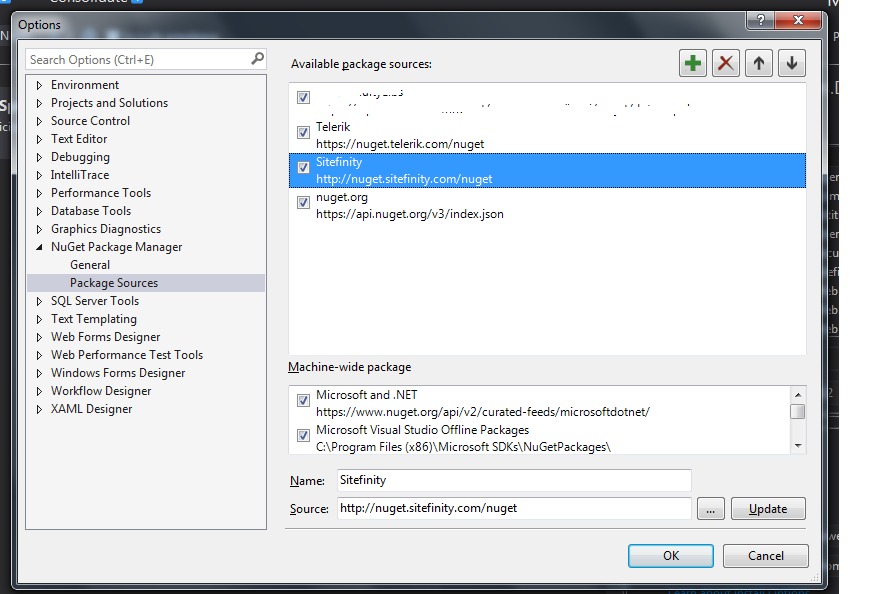Viewport: 891px width, 594px height.
Task: Move source up with the up arrow
Action: 758,63
